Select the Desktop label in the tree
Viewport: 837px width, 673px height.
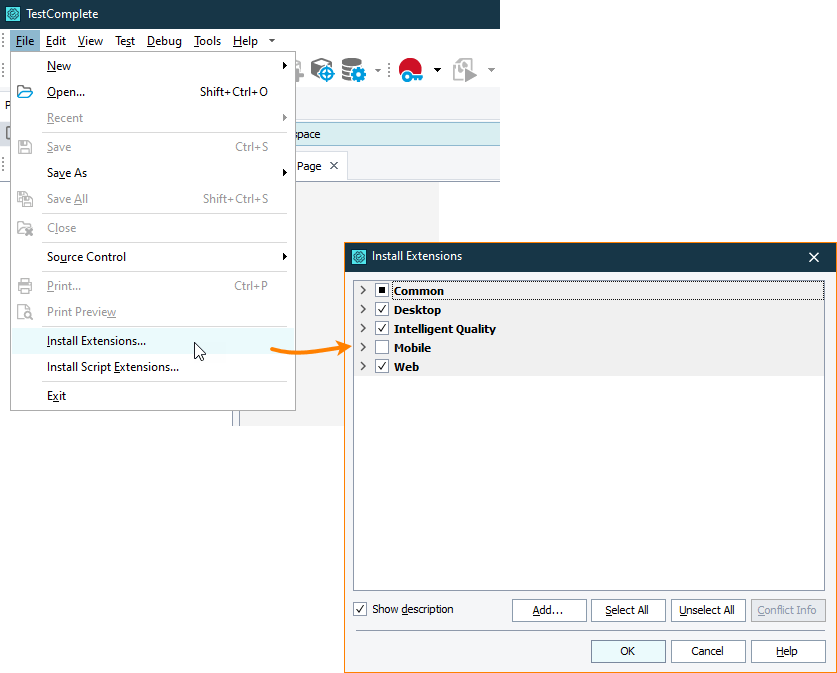(417, 310)
